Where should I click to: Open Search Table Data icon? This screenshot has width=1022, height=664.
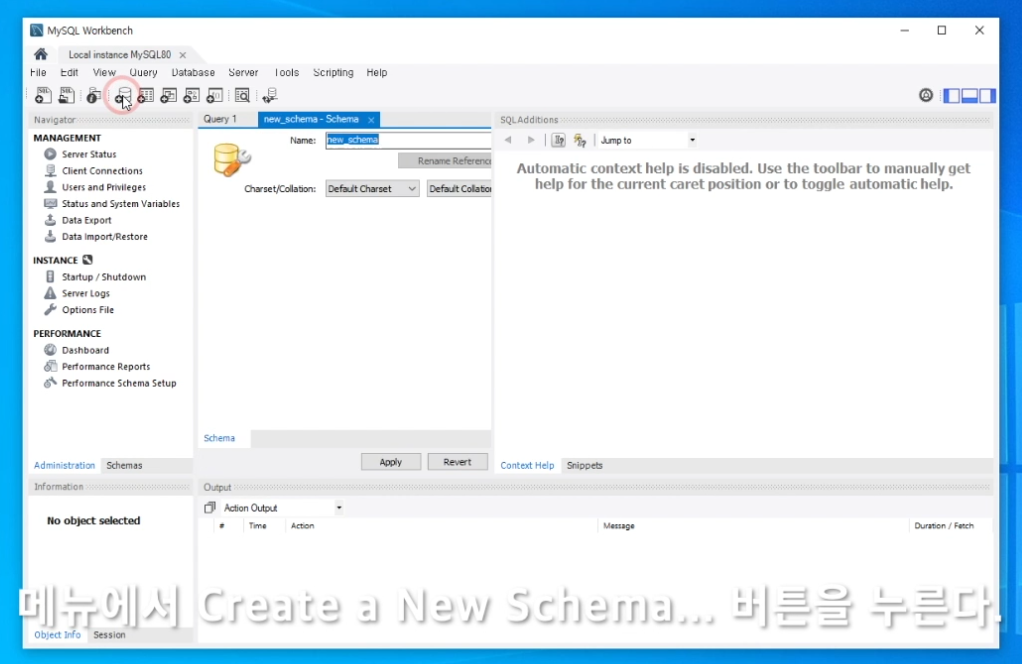(242, 96)
